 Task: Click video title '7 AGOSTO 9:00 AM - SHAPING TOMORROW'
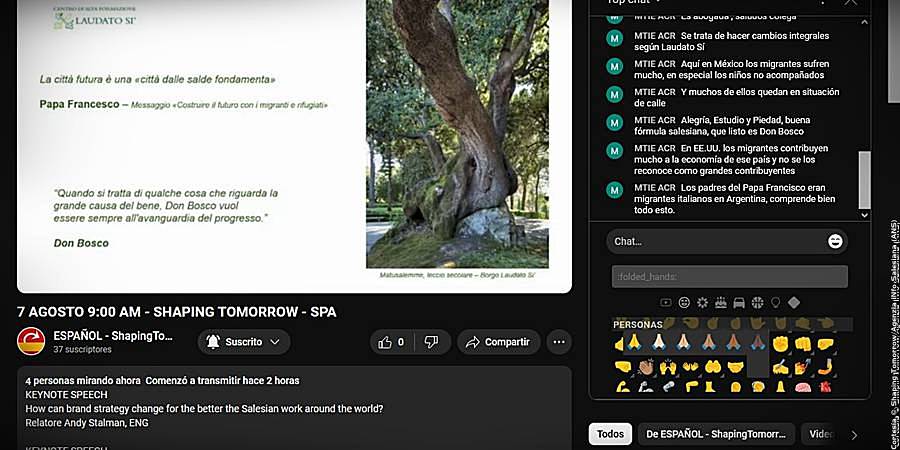[177, 312]
